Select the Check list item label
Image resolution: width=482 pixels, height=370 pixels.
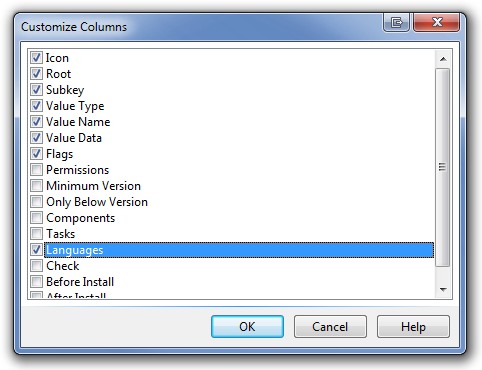click(63, 266)
